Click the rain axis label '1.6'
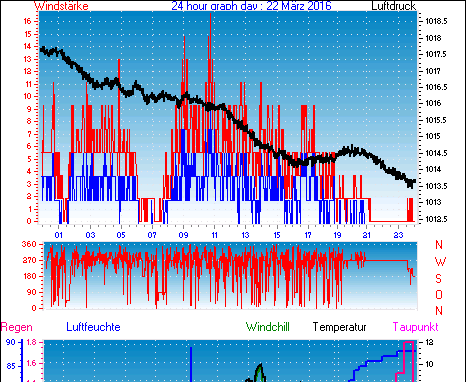The height and width of the screenshot is (382, 470). pyautogui.click(x=31, y=363)
